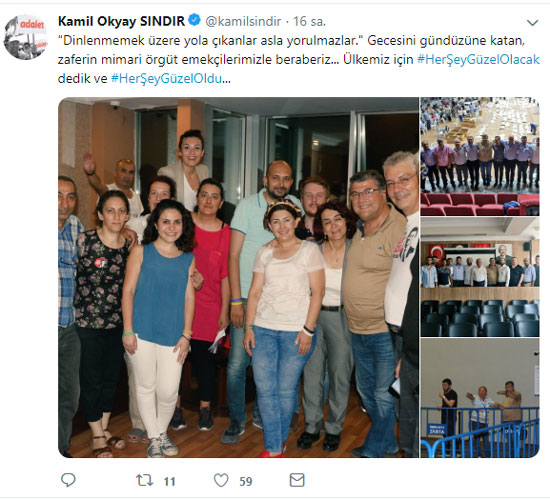Open the #HerŞeyGüzelOlacak hashtag
The image size is (550, 500).
tap(478, 59)
